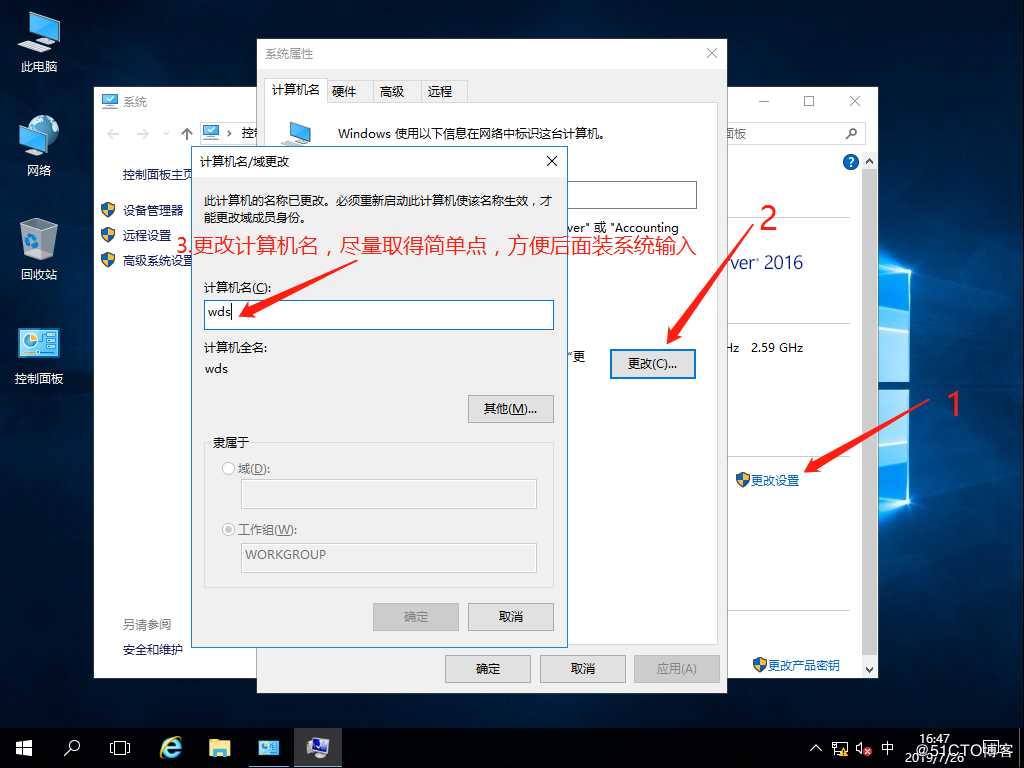The height and width of the screenshot is (768, 1024).
Task: Select the Workgroup radio button
Action: tap(228, 530)
